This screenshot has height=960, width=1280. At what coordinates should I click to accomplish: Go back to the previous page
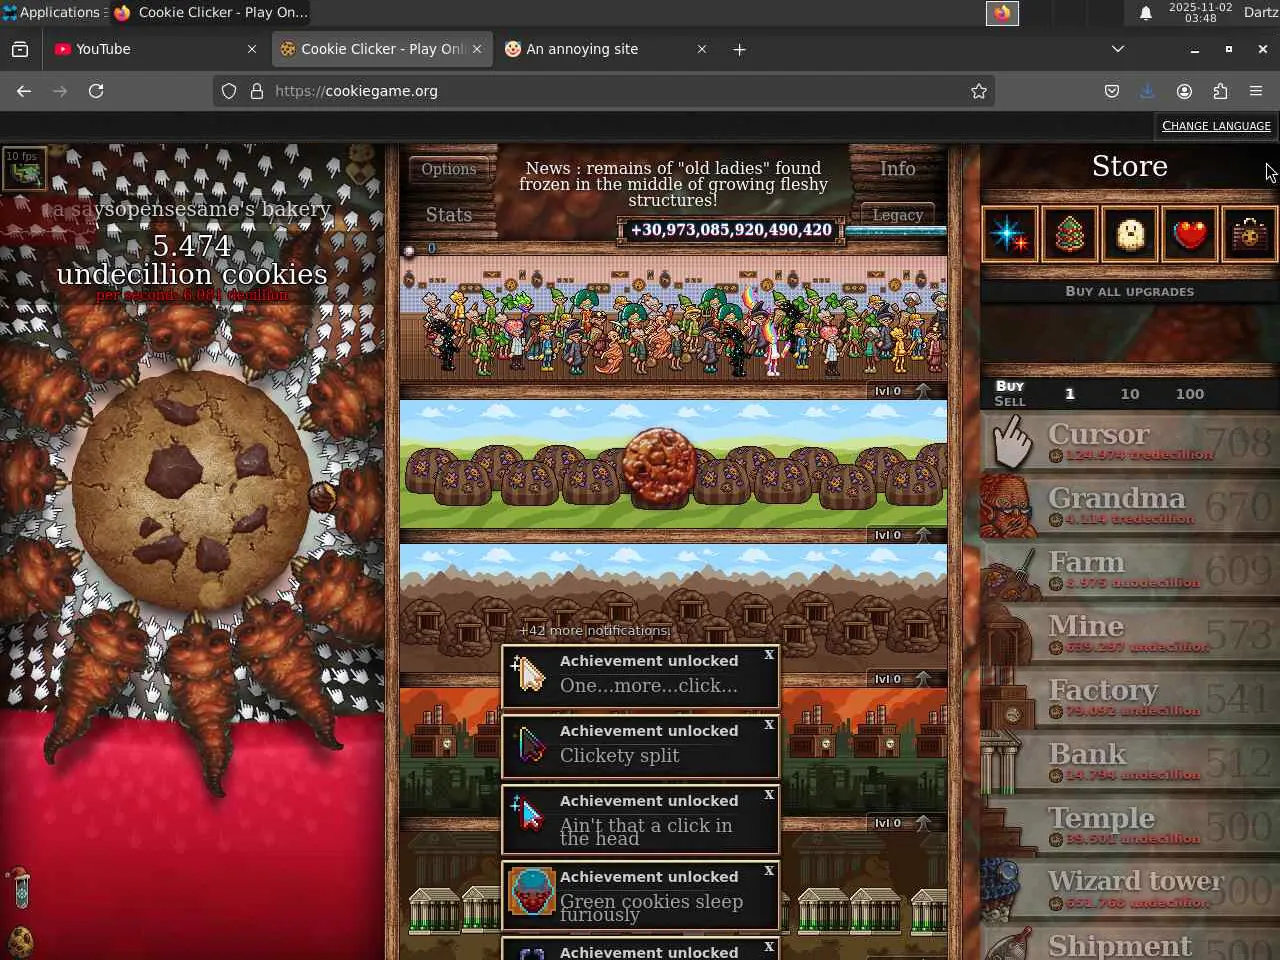24,91
